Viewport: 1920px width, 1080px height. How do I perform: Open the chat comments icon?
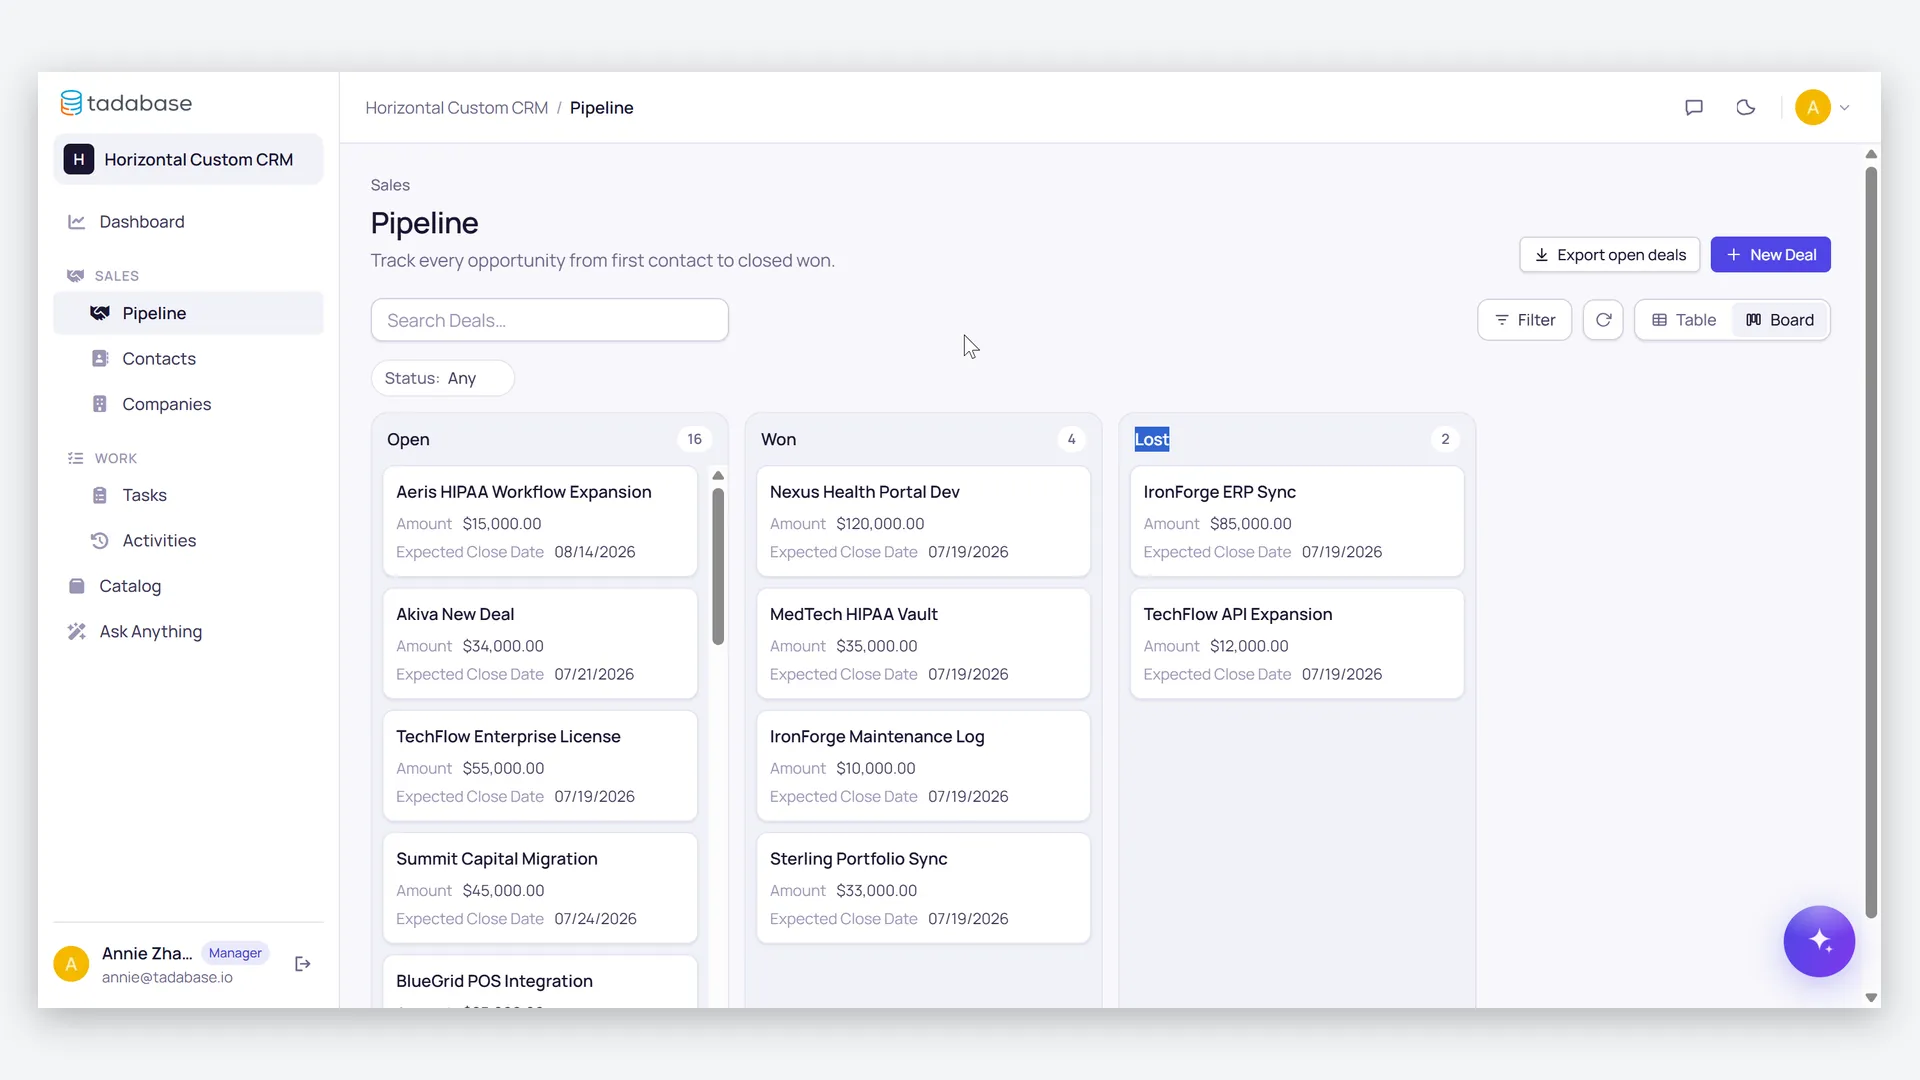click(1694, 107)
